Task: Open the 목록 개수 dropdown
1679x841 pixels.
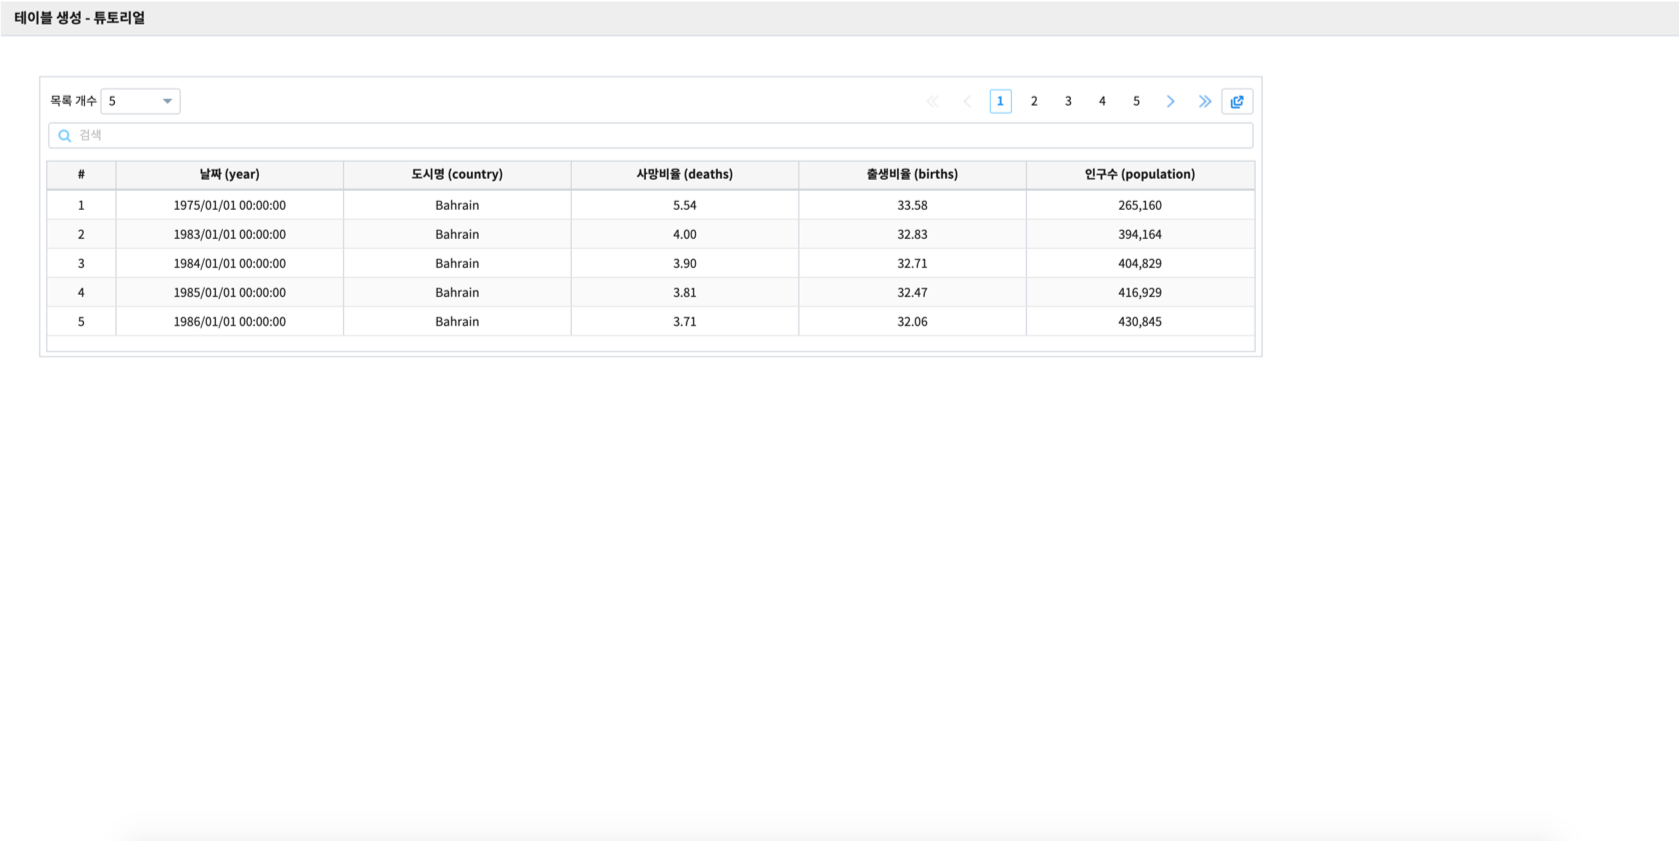Action: [140, 101]
